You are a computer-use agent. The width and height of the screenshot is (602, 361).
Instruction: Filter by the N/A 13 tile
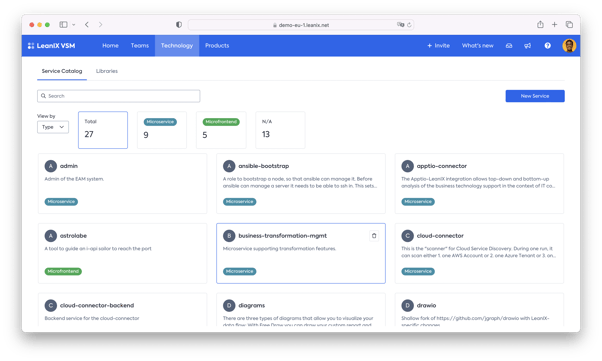pyautogui.click(x=280, y=130)
